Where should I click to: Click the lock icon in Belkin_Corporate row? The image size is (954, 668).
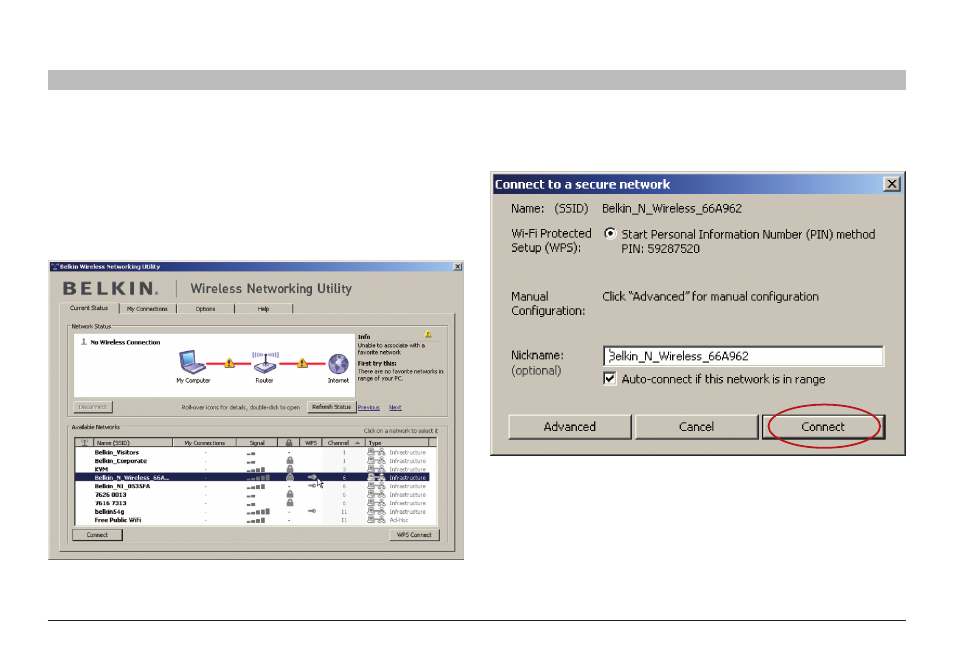pos(290,461)
